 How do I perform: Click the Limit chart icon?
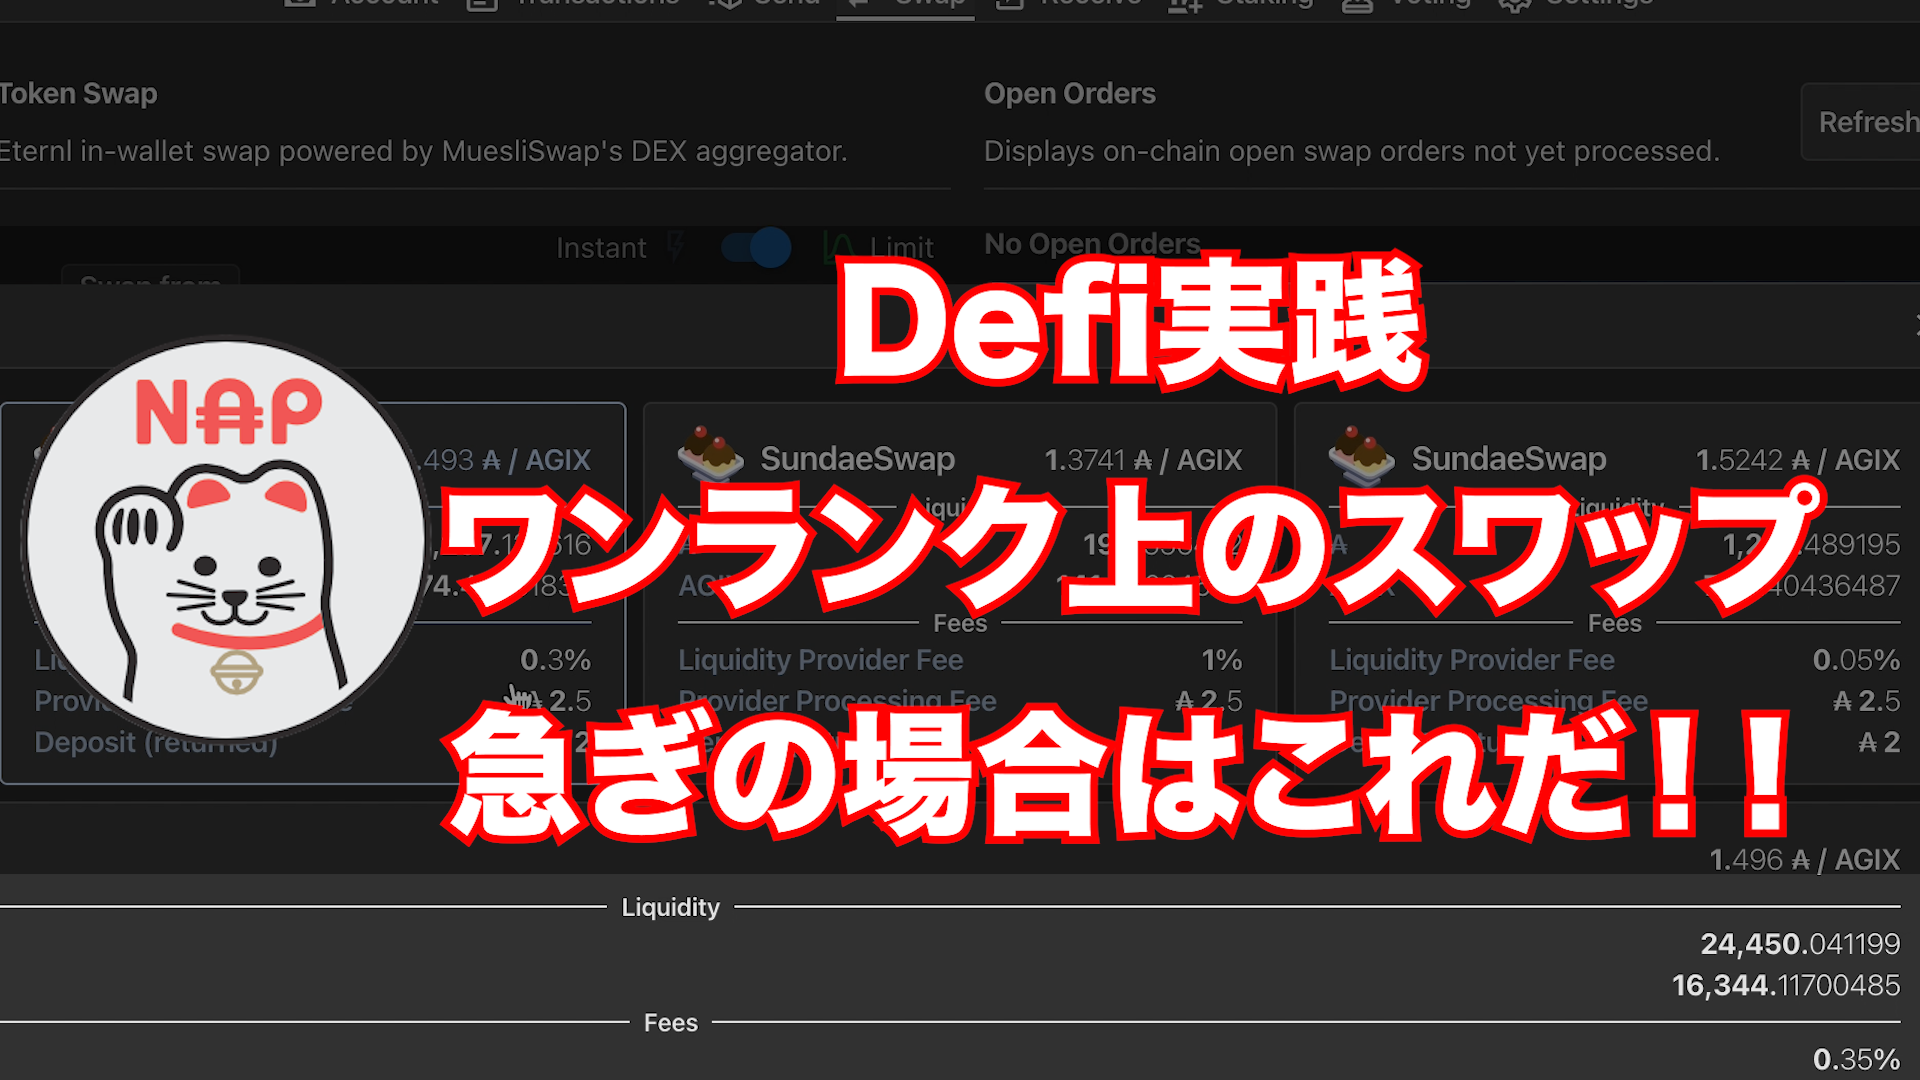click(838, 247)
